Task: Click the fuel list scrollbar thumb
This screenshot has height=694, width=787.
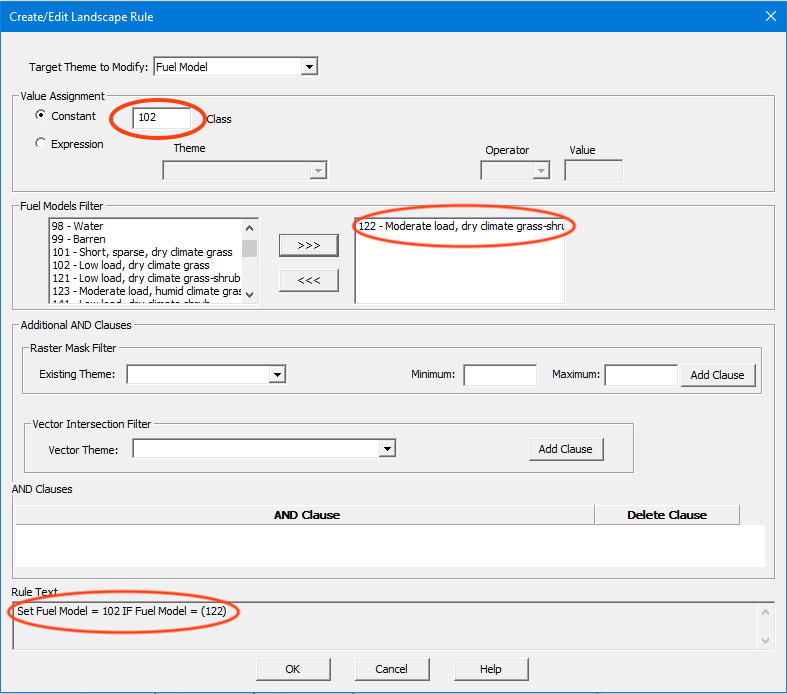Action: [249, 248]
